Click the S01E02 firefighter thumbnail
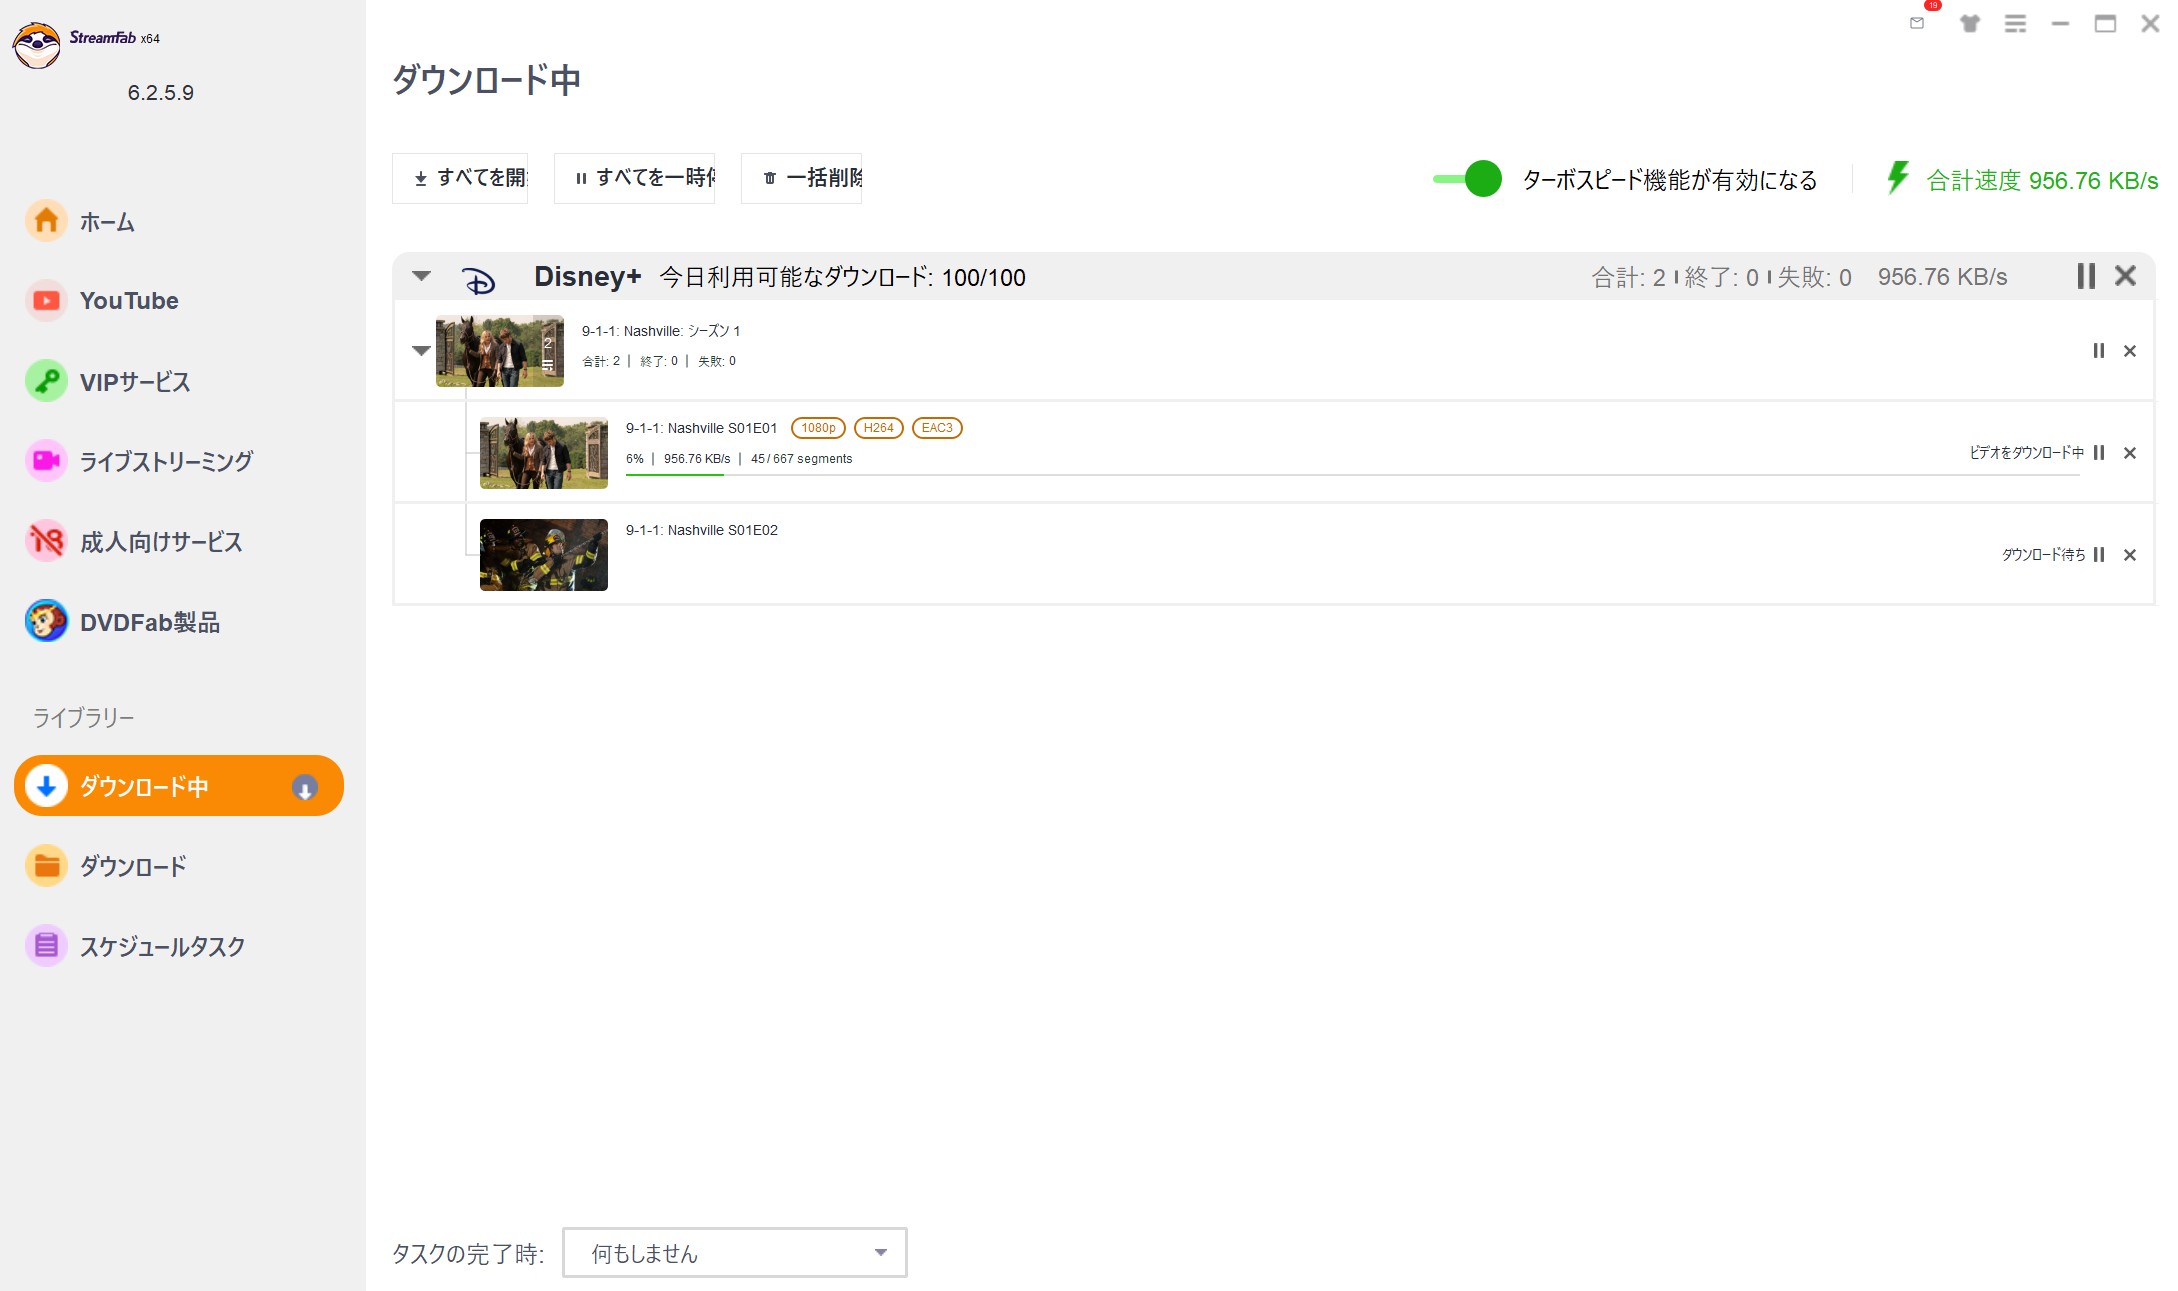 (543, 555)
